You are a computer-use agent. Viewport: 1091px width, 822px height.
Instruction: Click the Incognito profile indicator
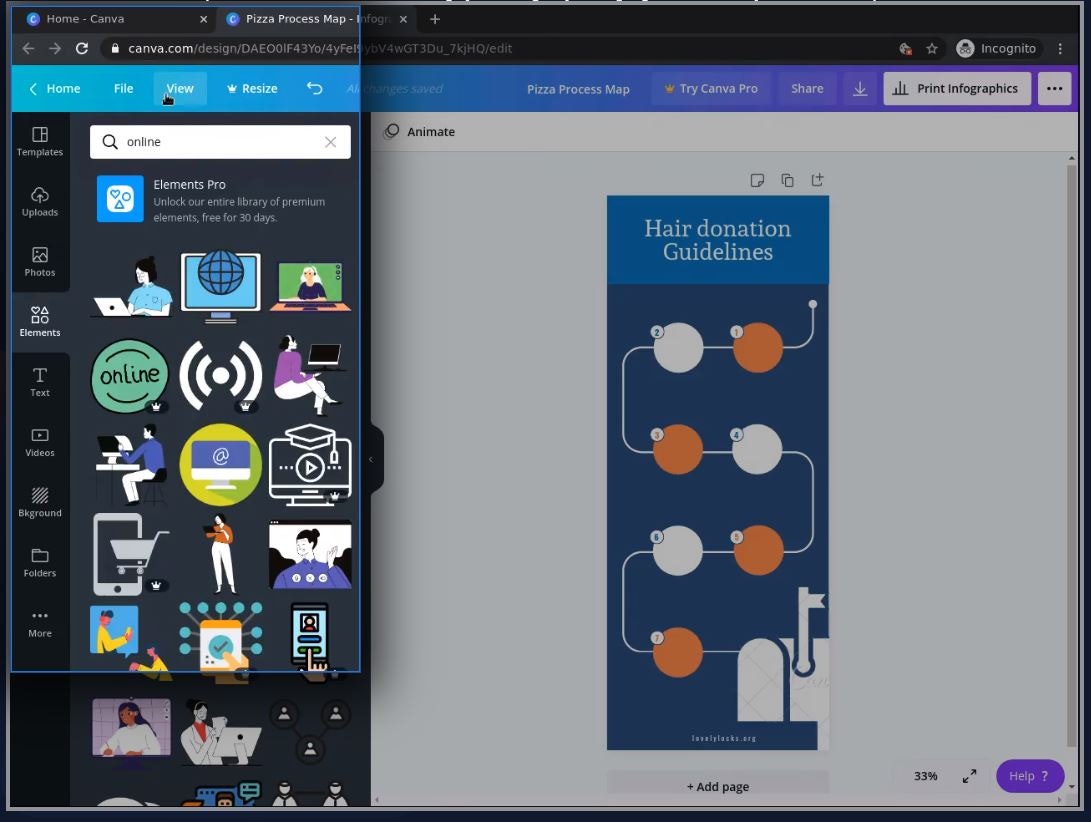[996, 48]
